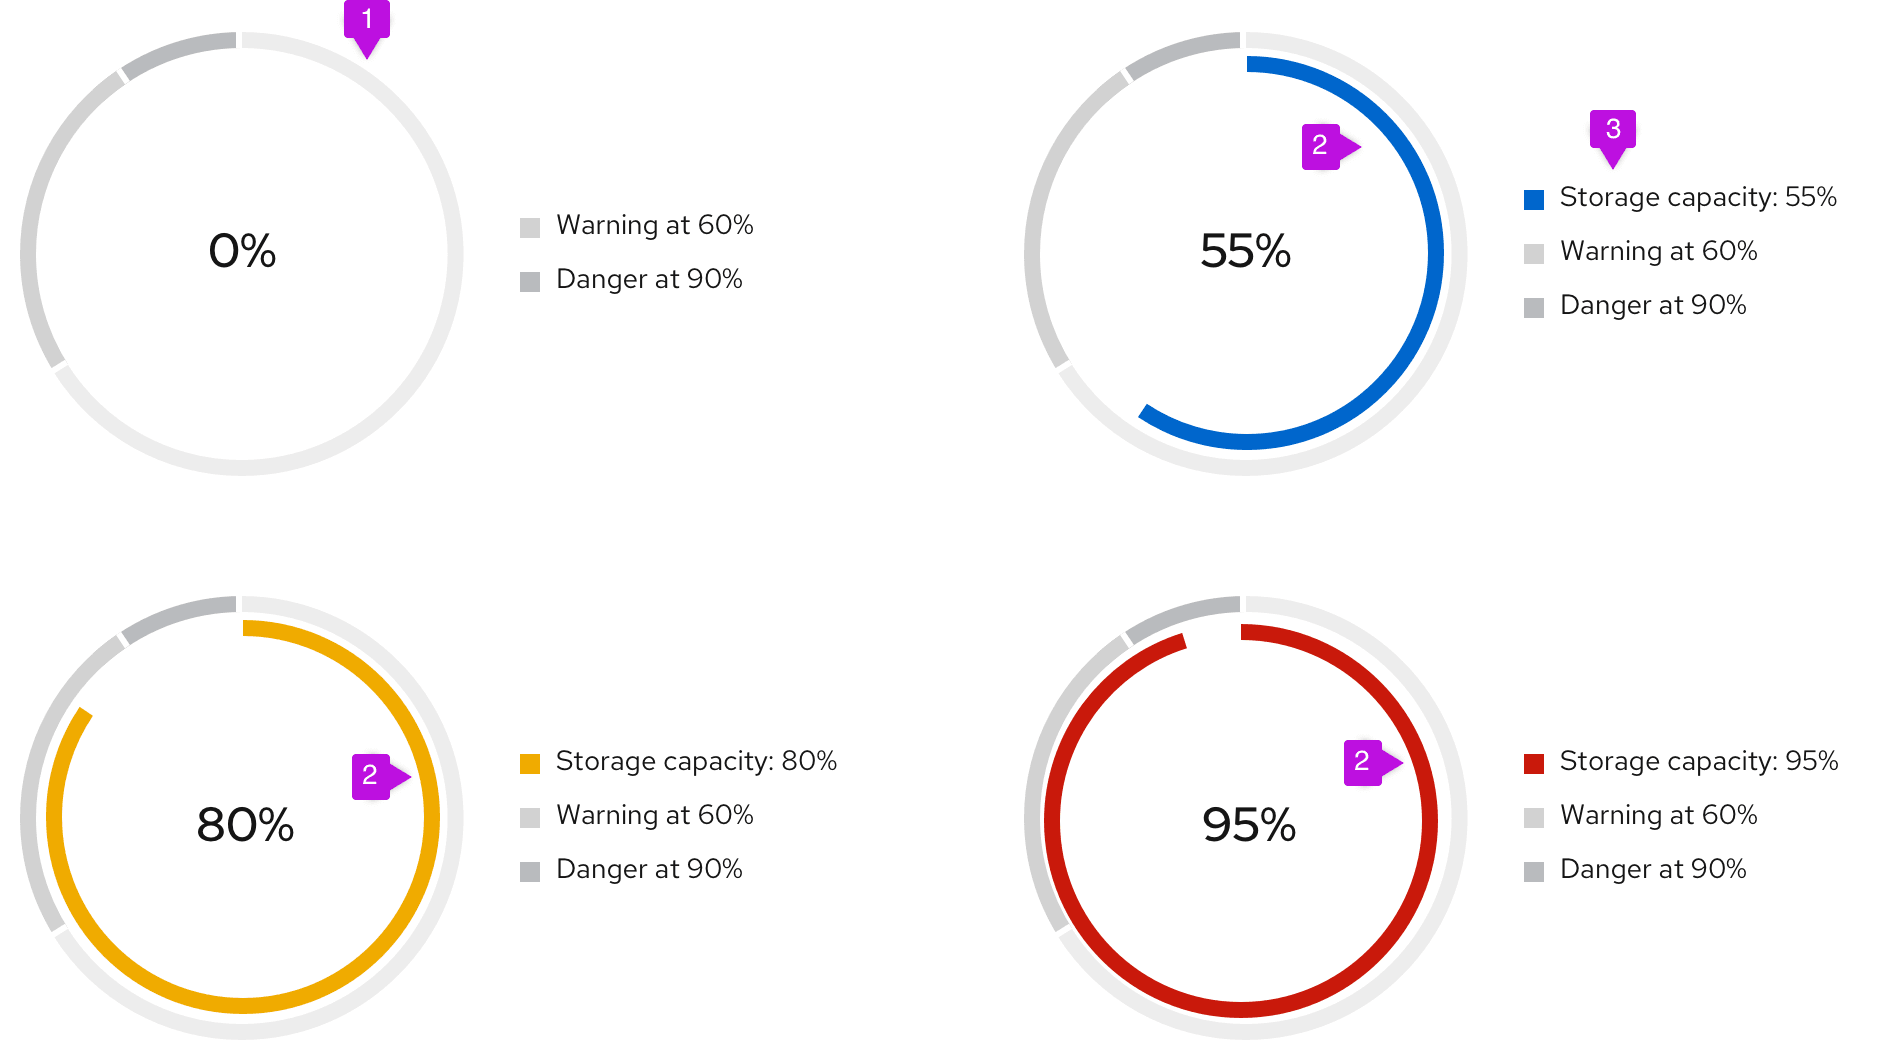Click Danger at 90% in 0% chart legend
This screenshot has height=1052, width=1880.
coord(649,279)
